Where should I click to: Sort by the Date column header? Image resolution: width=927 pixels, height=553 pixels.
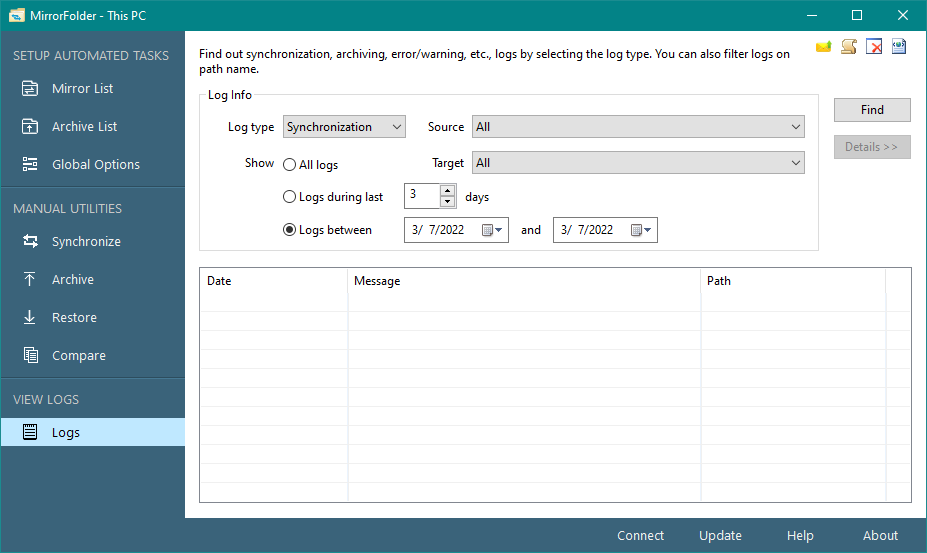point(274,281)
